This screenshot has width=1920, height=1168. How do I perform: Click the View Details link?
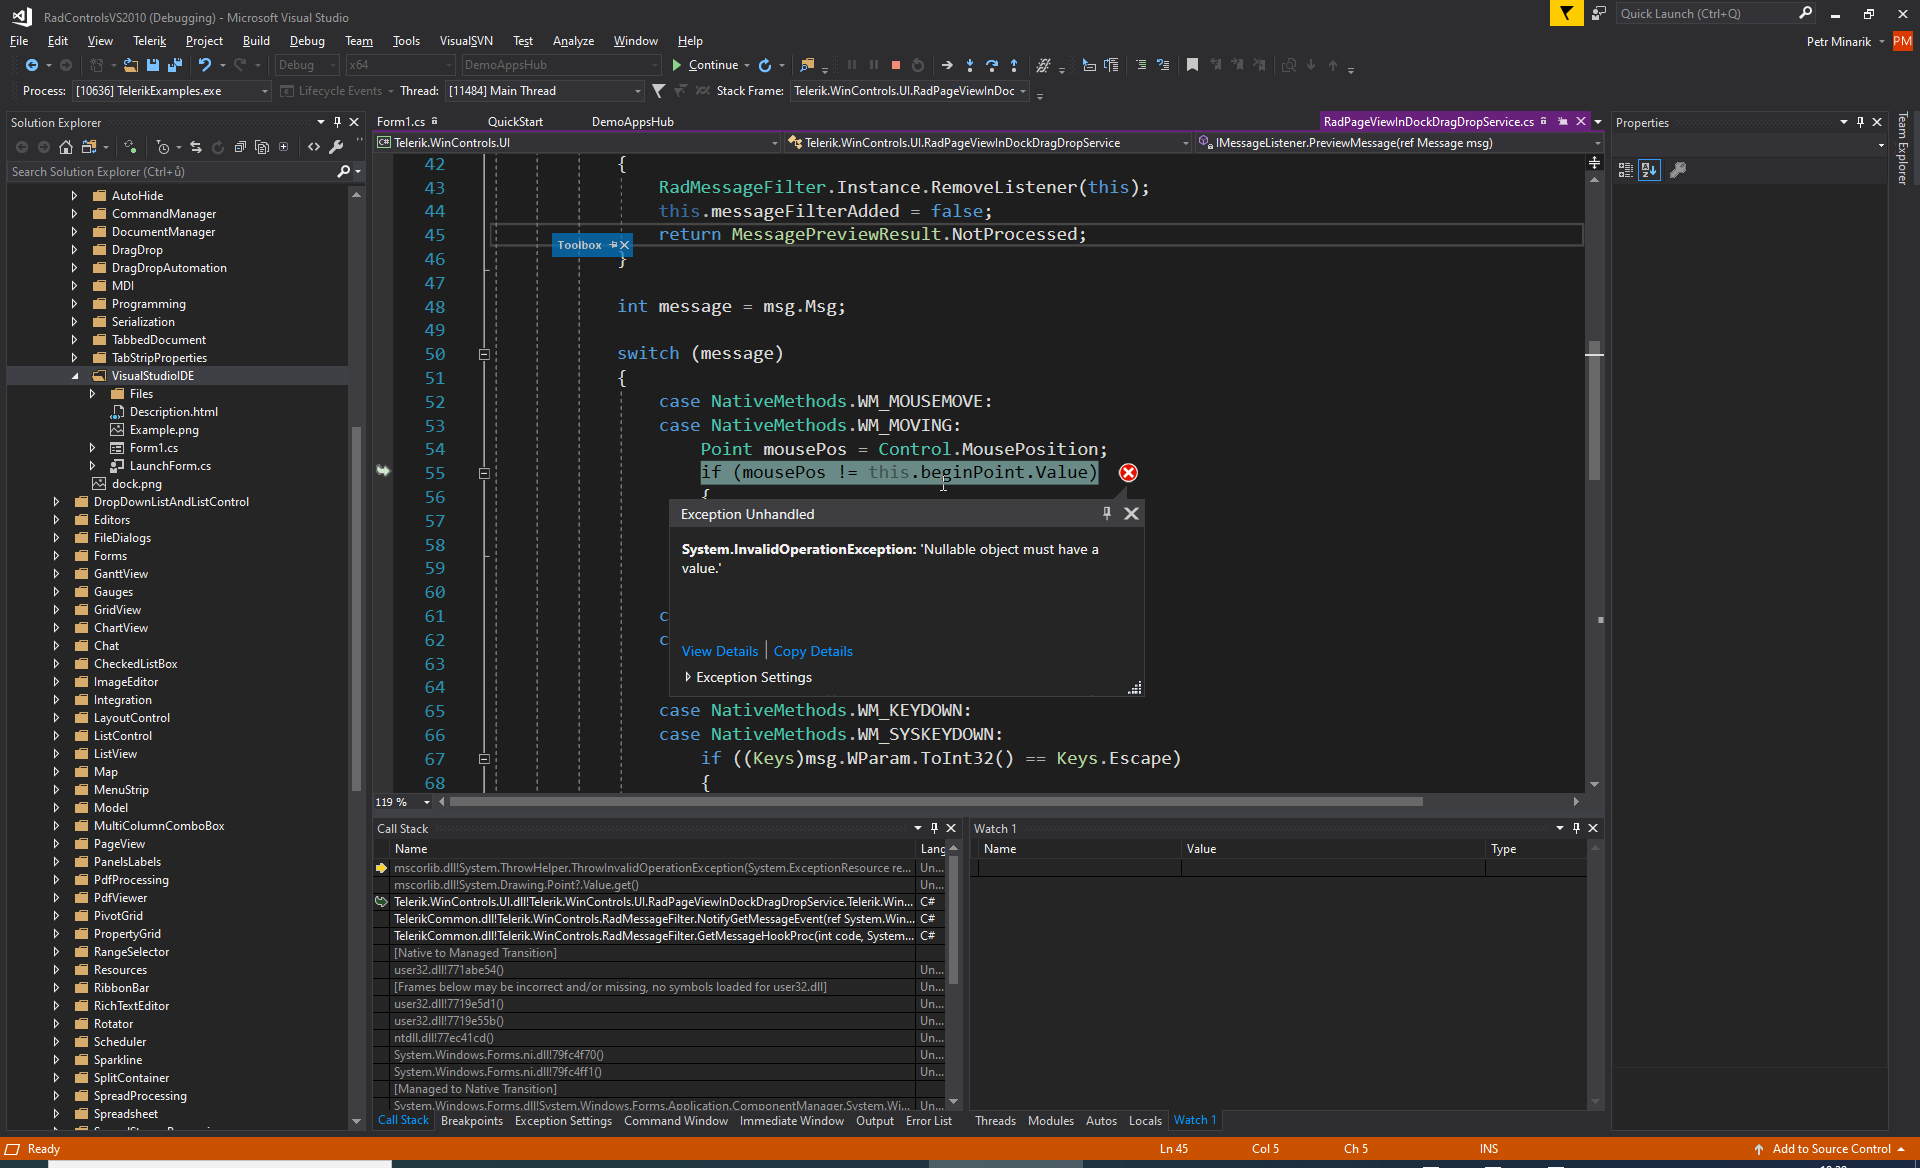pyautogui.click(x=720, y=651)
